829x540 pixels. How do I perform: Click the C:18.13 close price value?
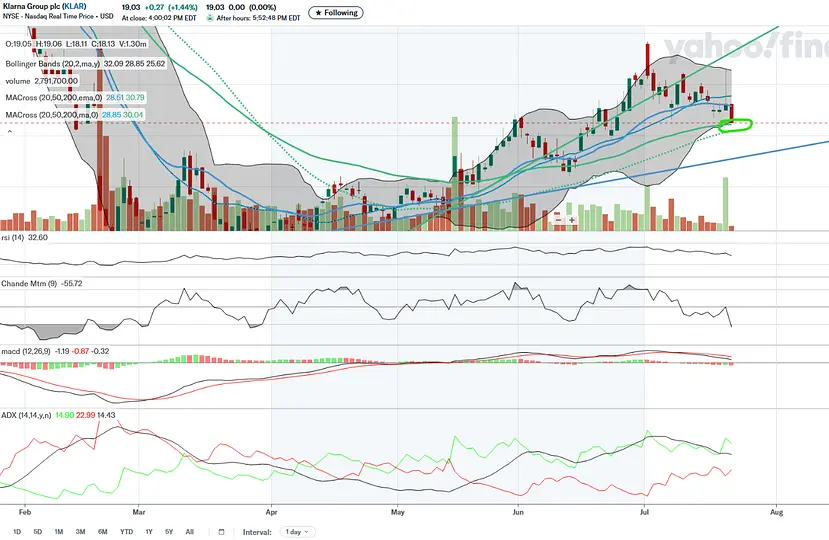pos(103,44)
